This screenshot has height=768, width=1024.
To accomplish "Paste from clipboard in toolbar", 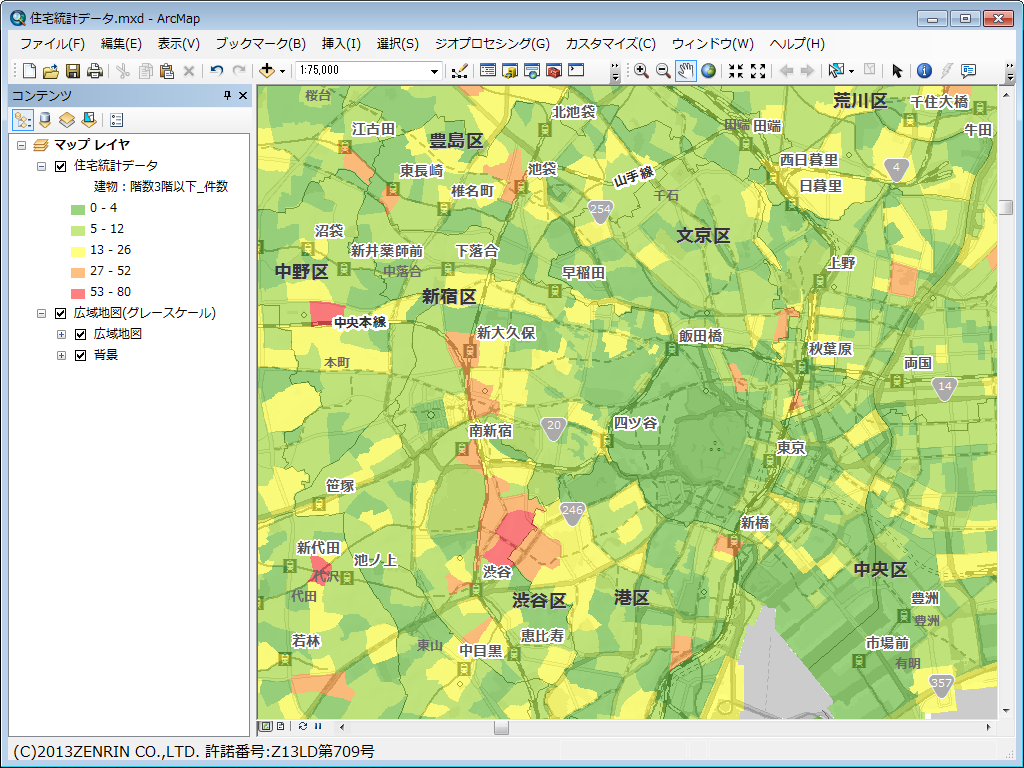I will 167,71.
